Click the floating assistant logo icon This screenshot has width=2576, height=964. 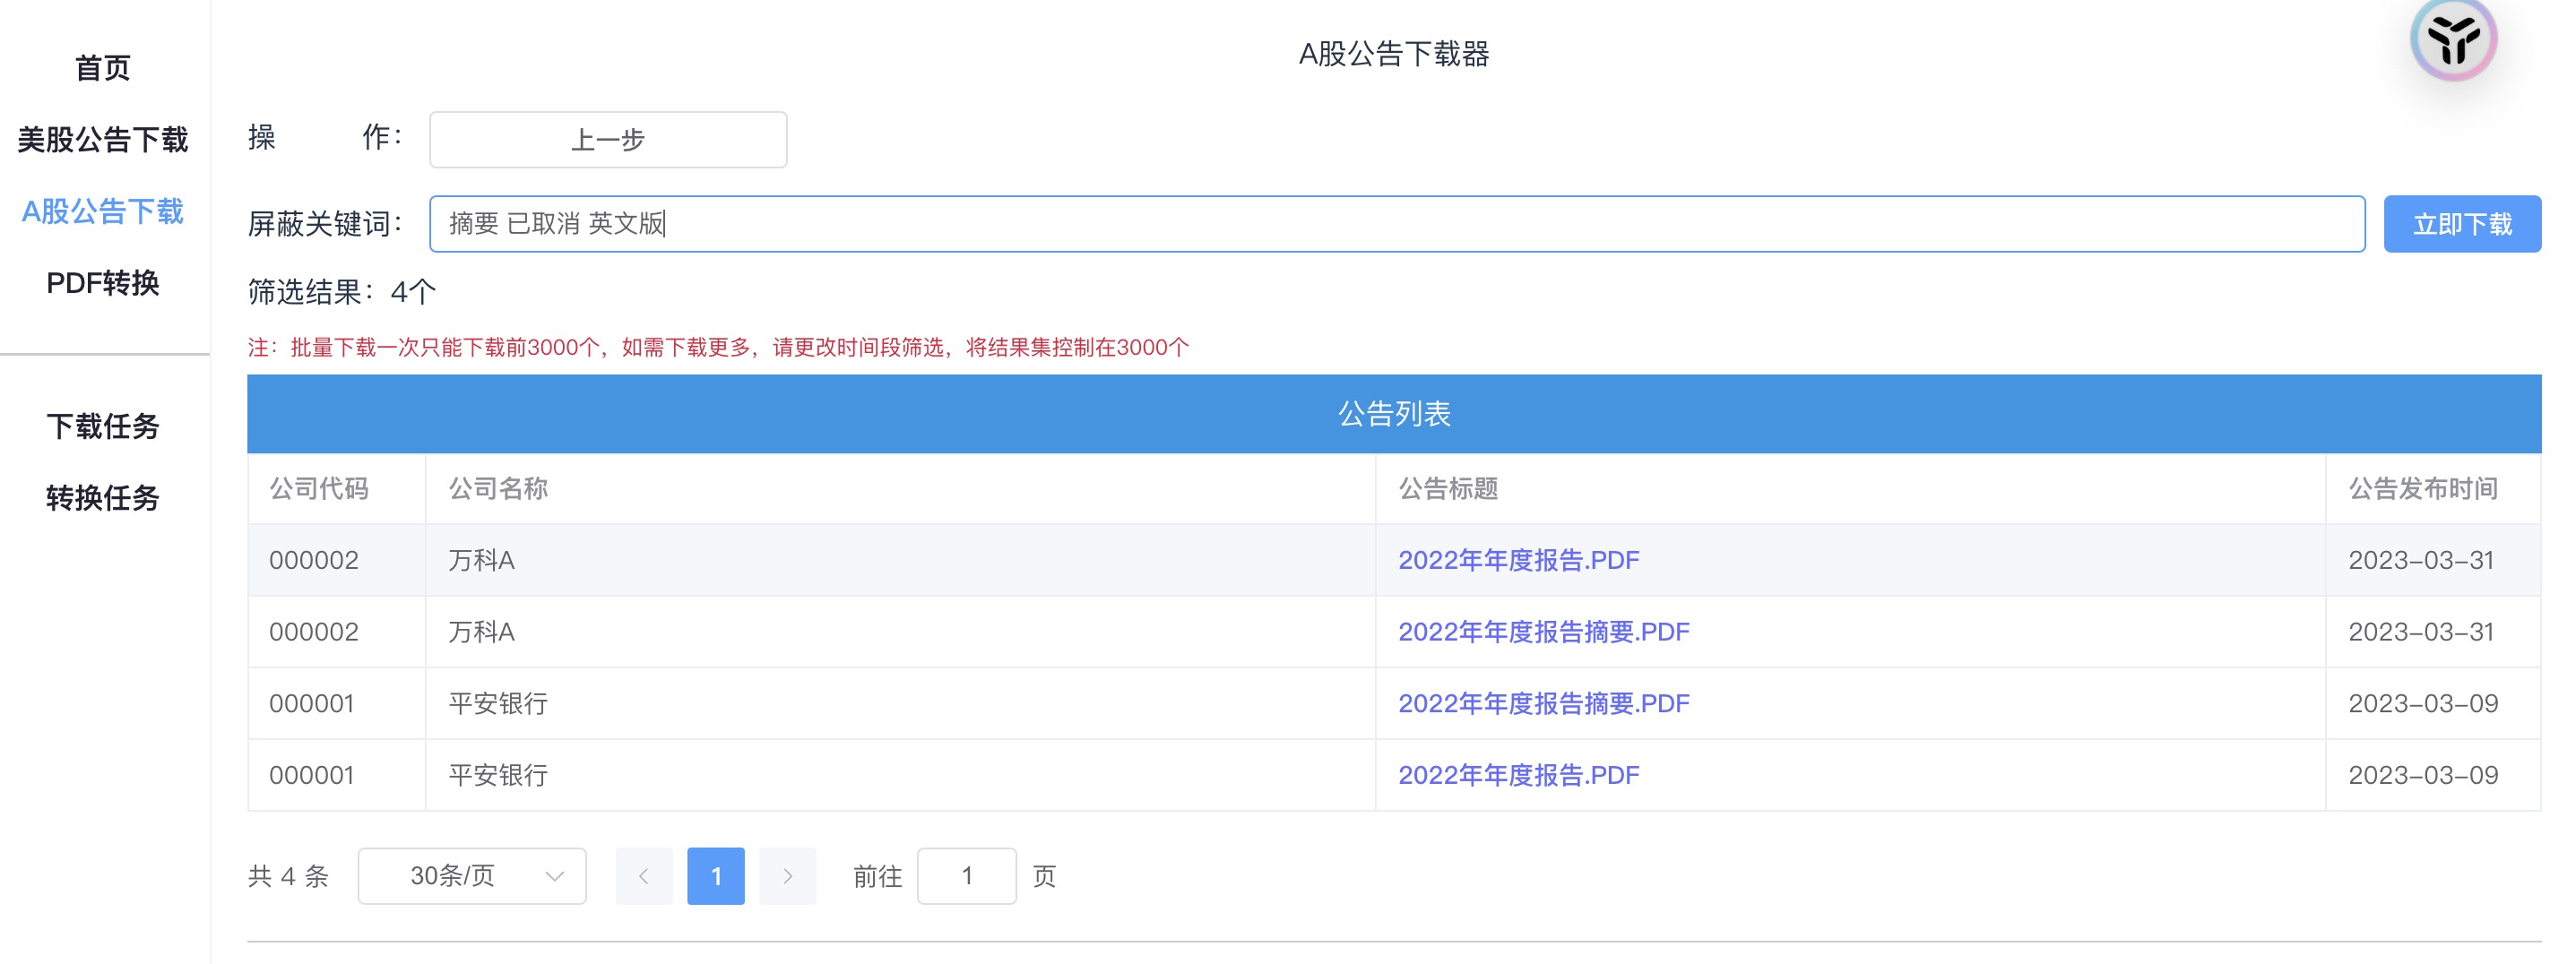(2452, 40)
